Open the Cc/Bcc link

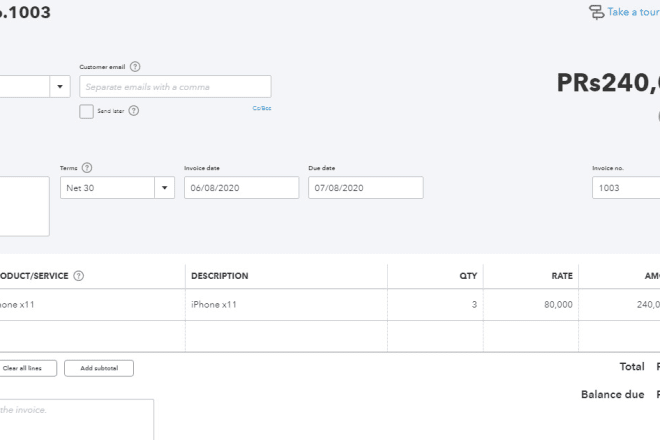(262, 108)
